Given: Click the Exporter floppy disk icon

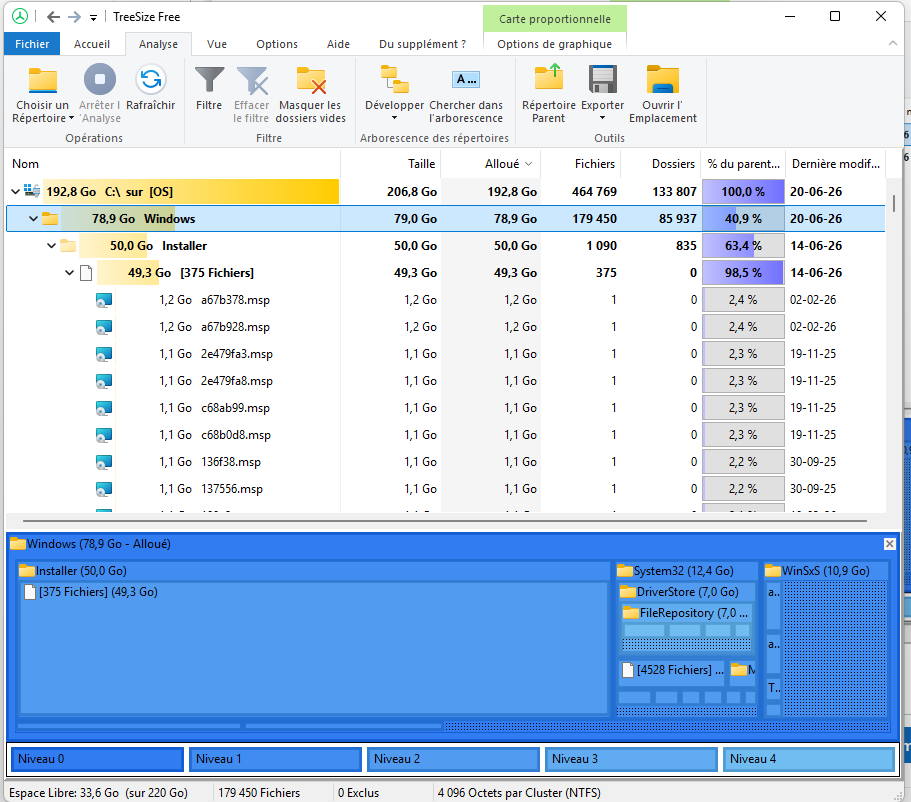Looking at the screenshot, I should [x=602, y=79].
